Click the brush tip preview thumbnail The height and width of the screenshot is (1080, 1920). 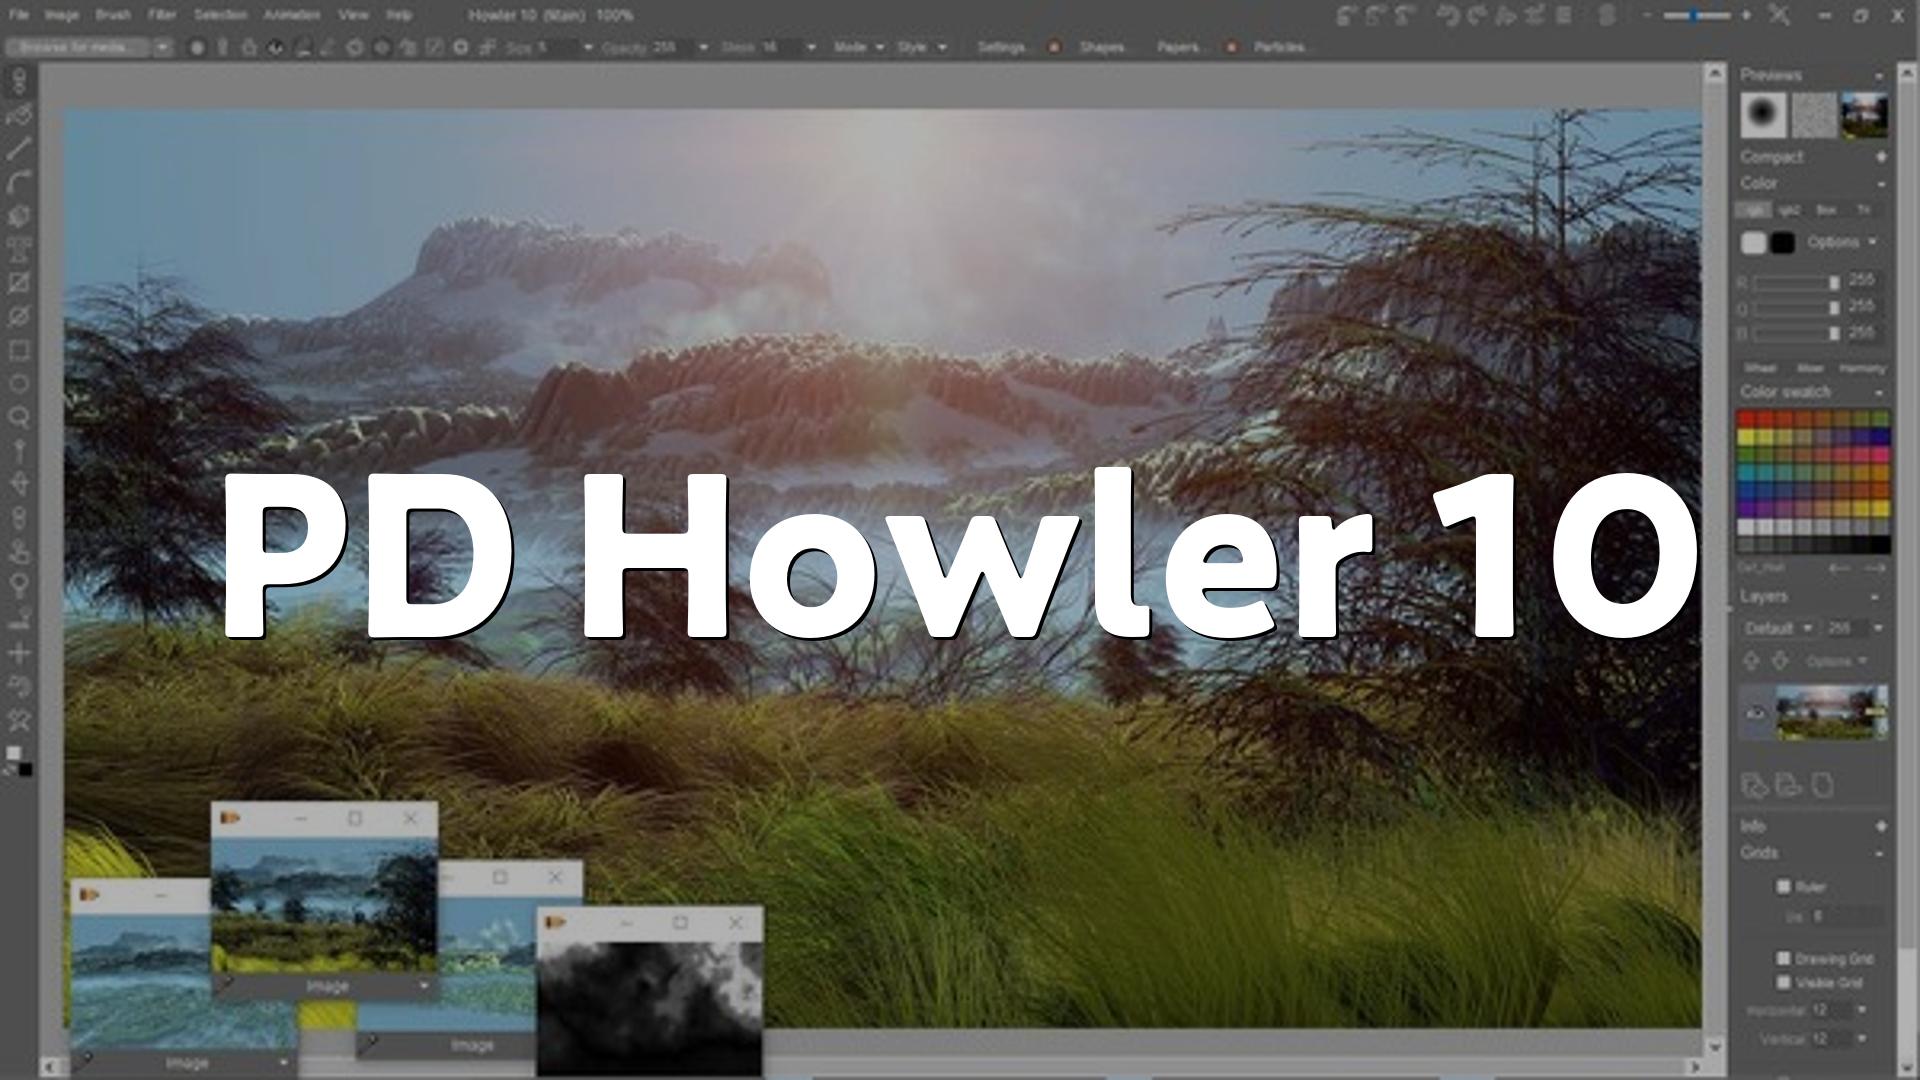tap(1764, 115)
